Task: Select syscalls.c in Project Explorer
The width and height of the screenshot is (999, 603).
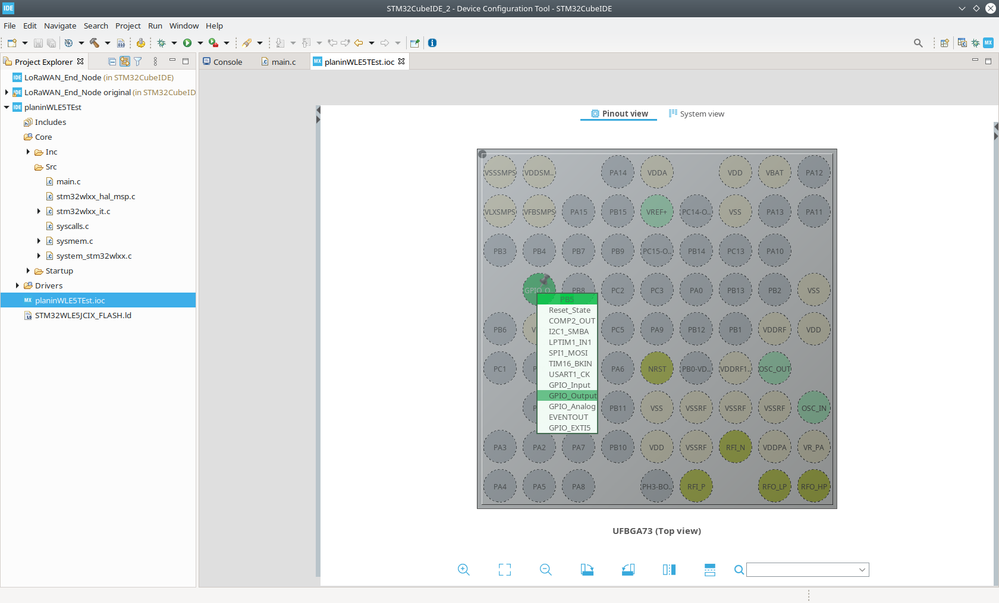Action: coord(72,226)
